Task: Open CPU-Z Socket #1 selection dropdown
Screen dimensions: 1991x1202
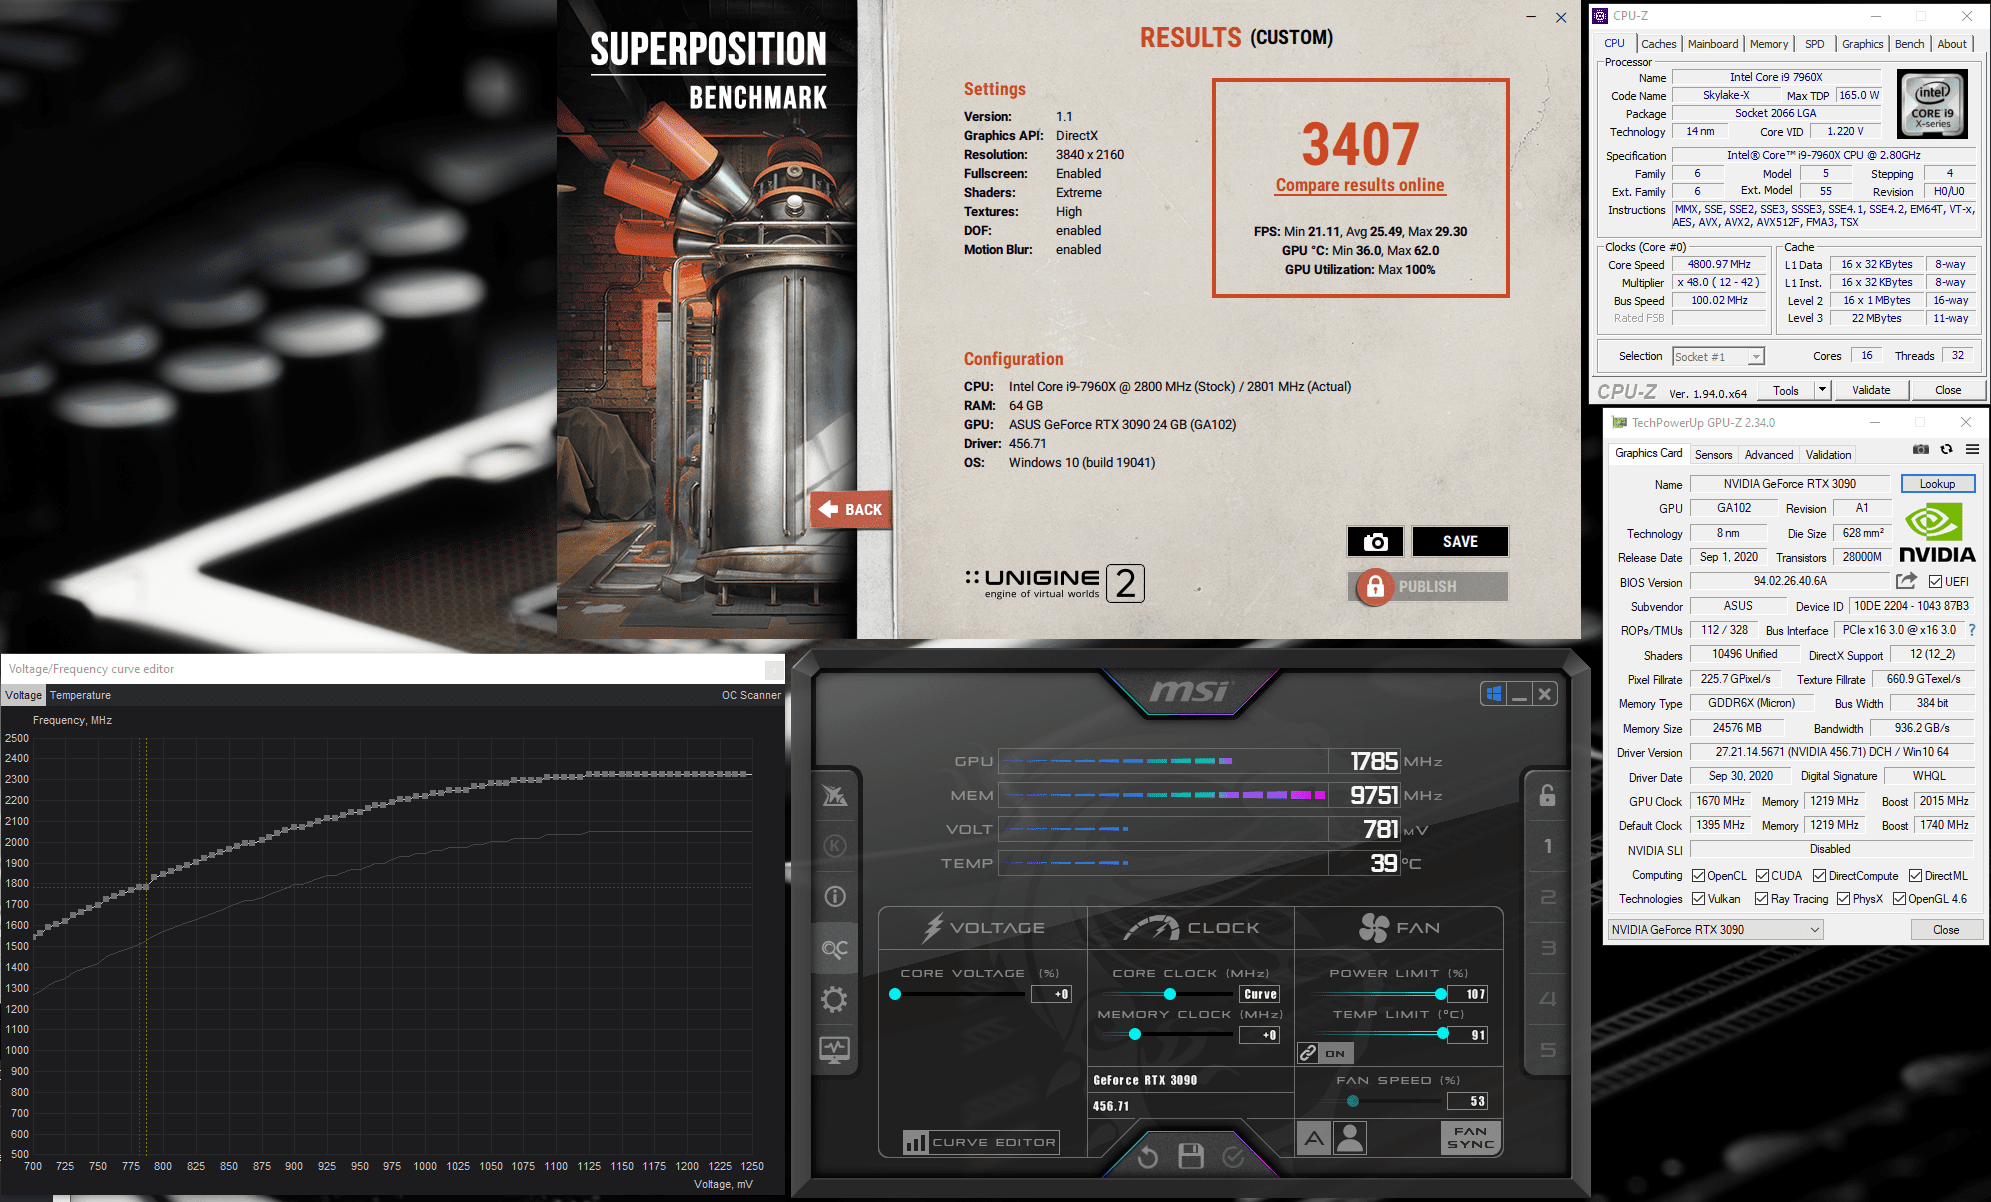Action: point(1719,356)
